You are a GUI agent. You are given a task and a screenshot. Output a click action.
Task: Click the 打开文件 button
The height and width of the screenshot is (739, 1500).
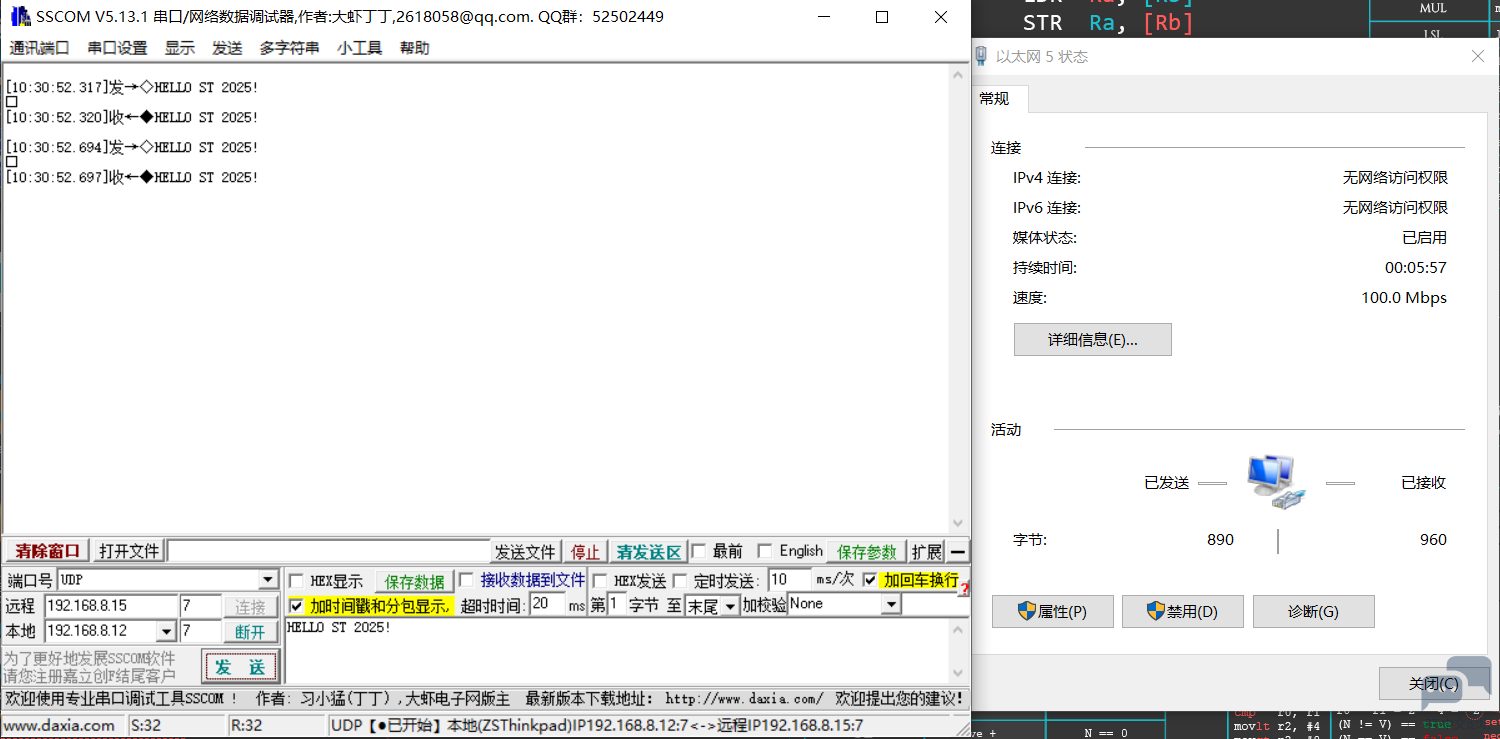click(129, 552)
